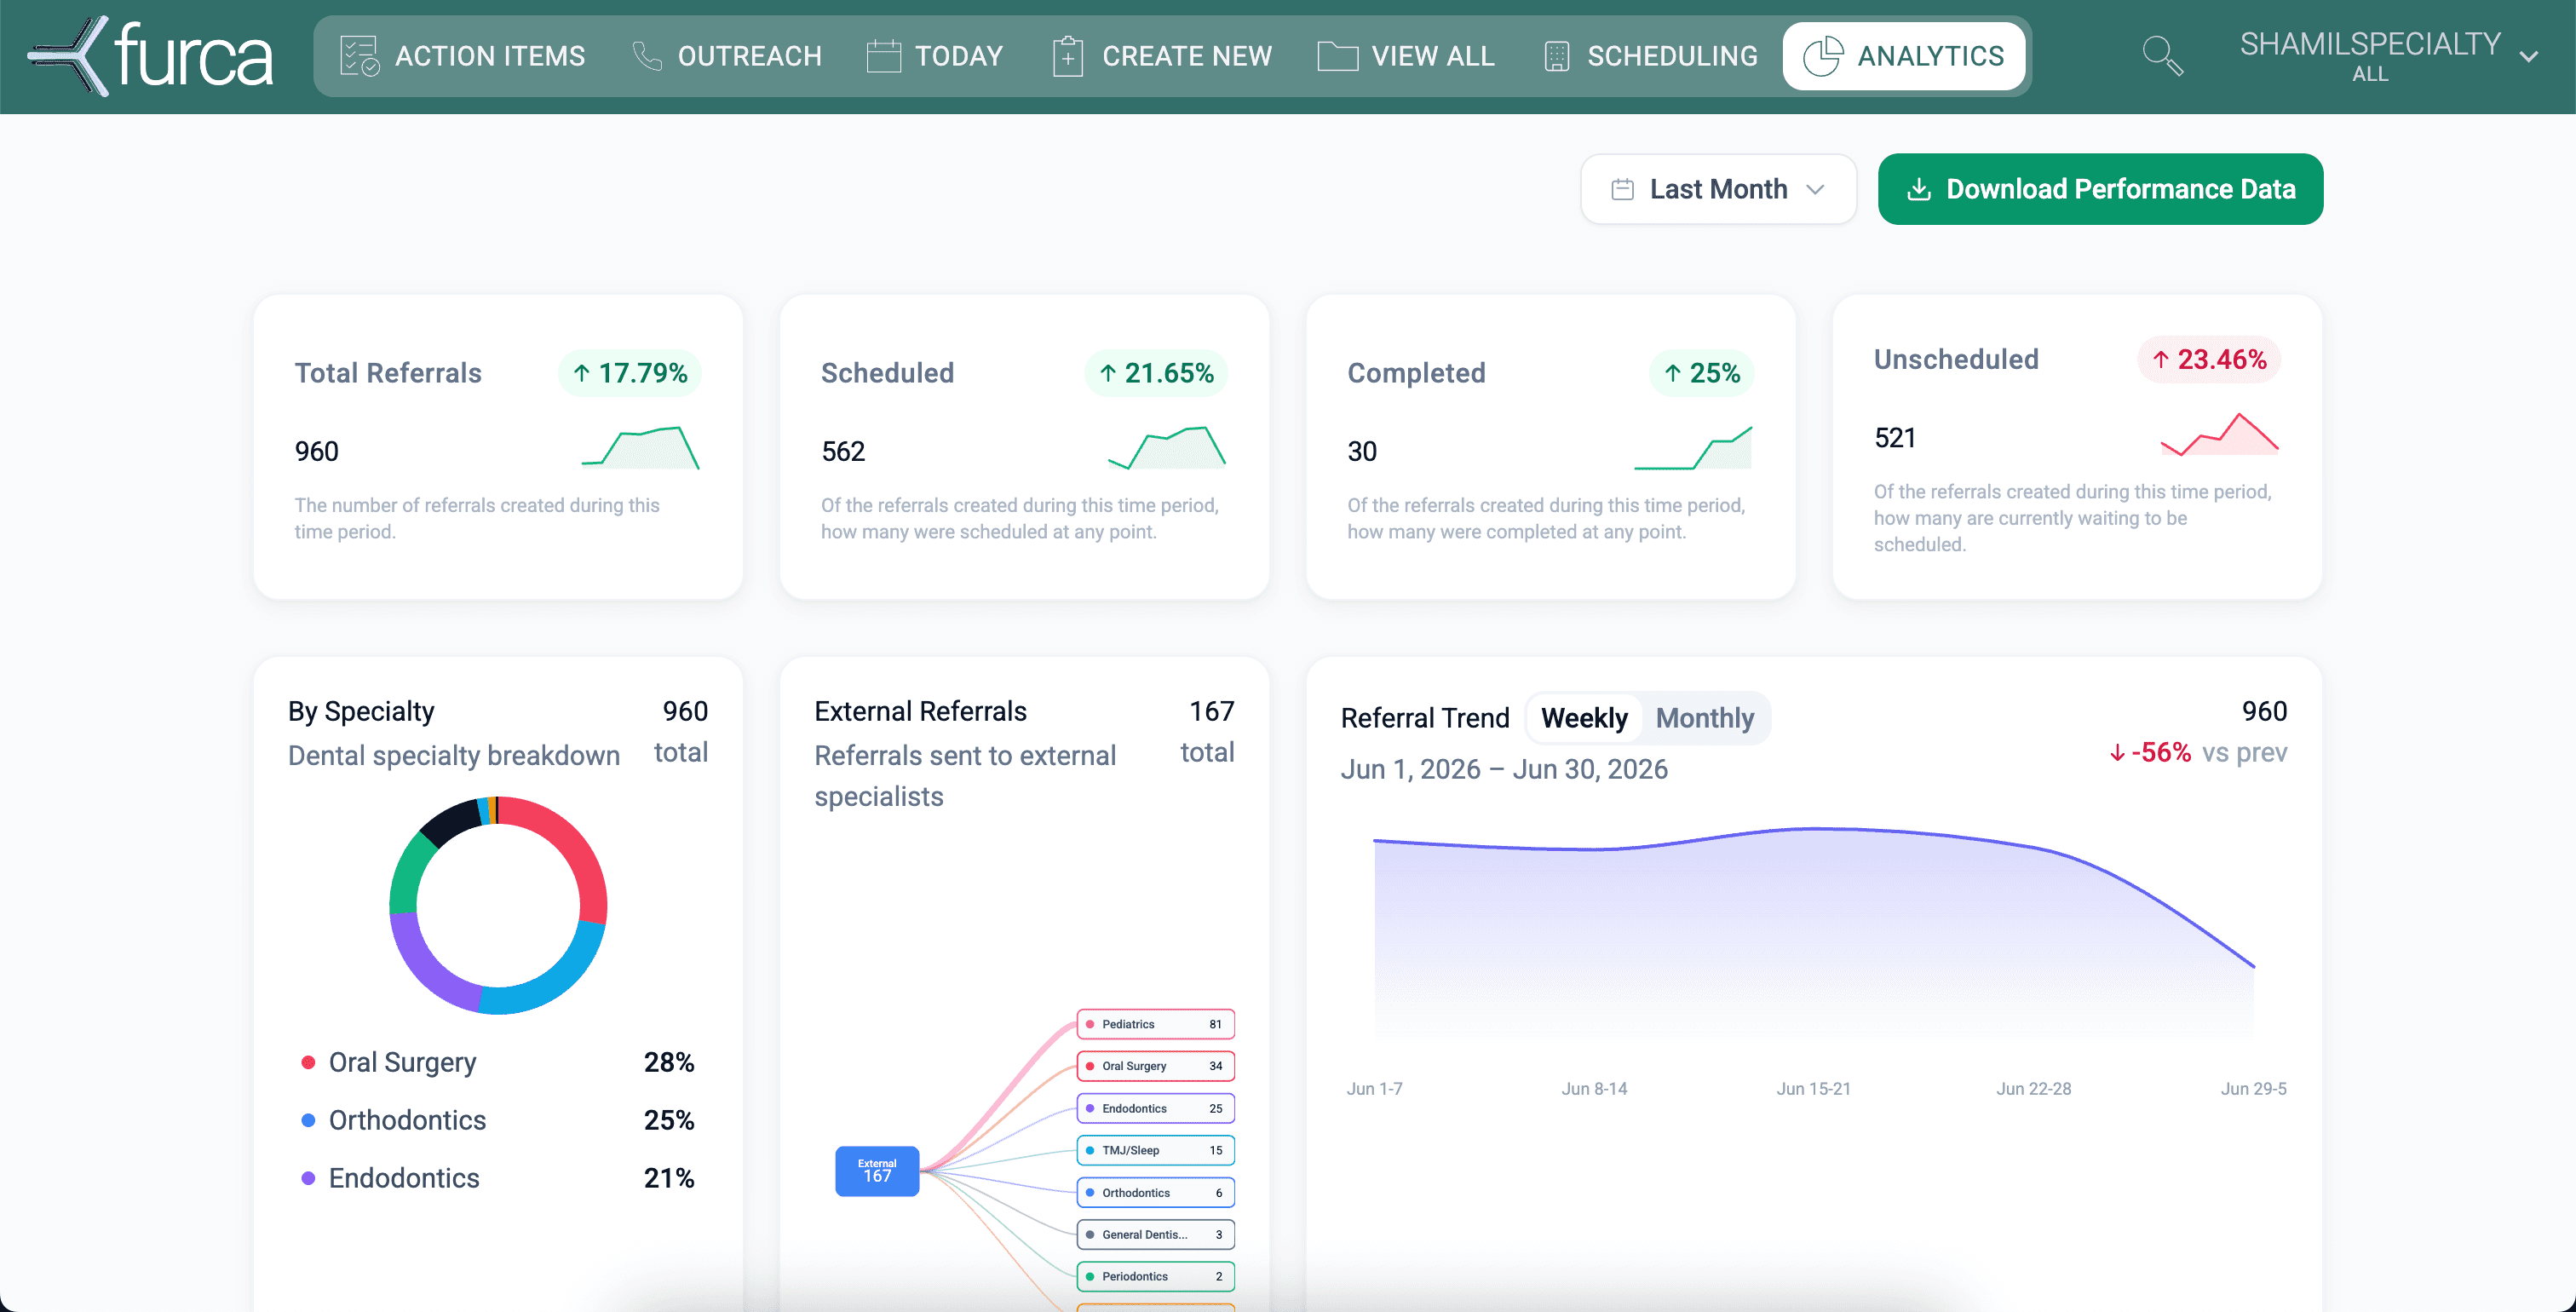
Task: Select the View All tab
Action: 1406,56
